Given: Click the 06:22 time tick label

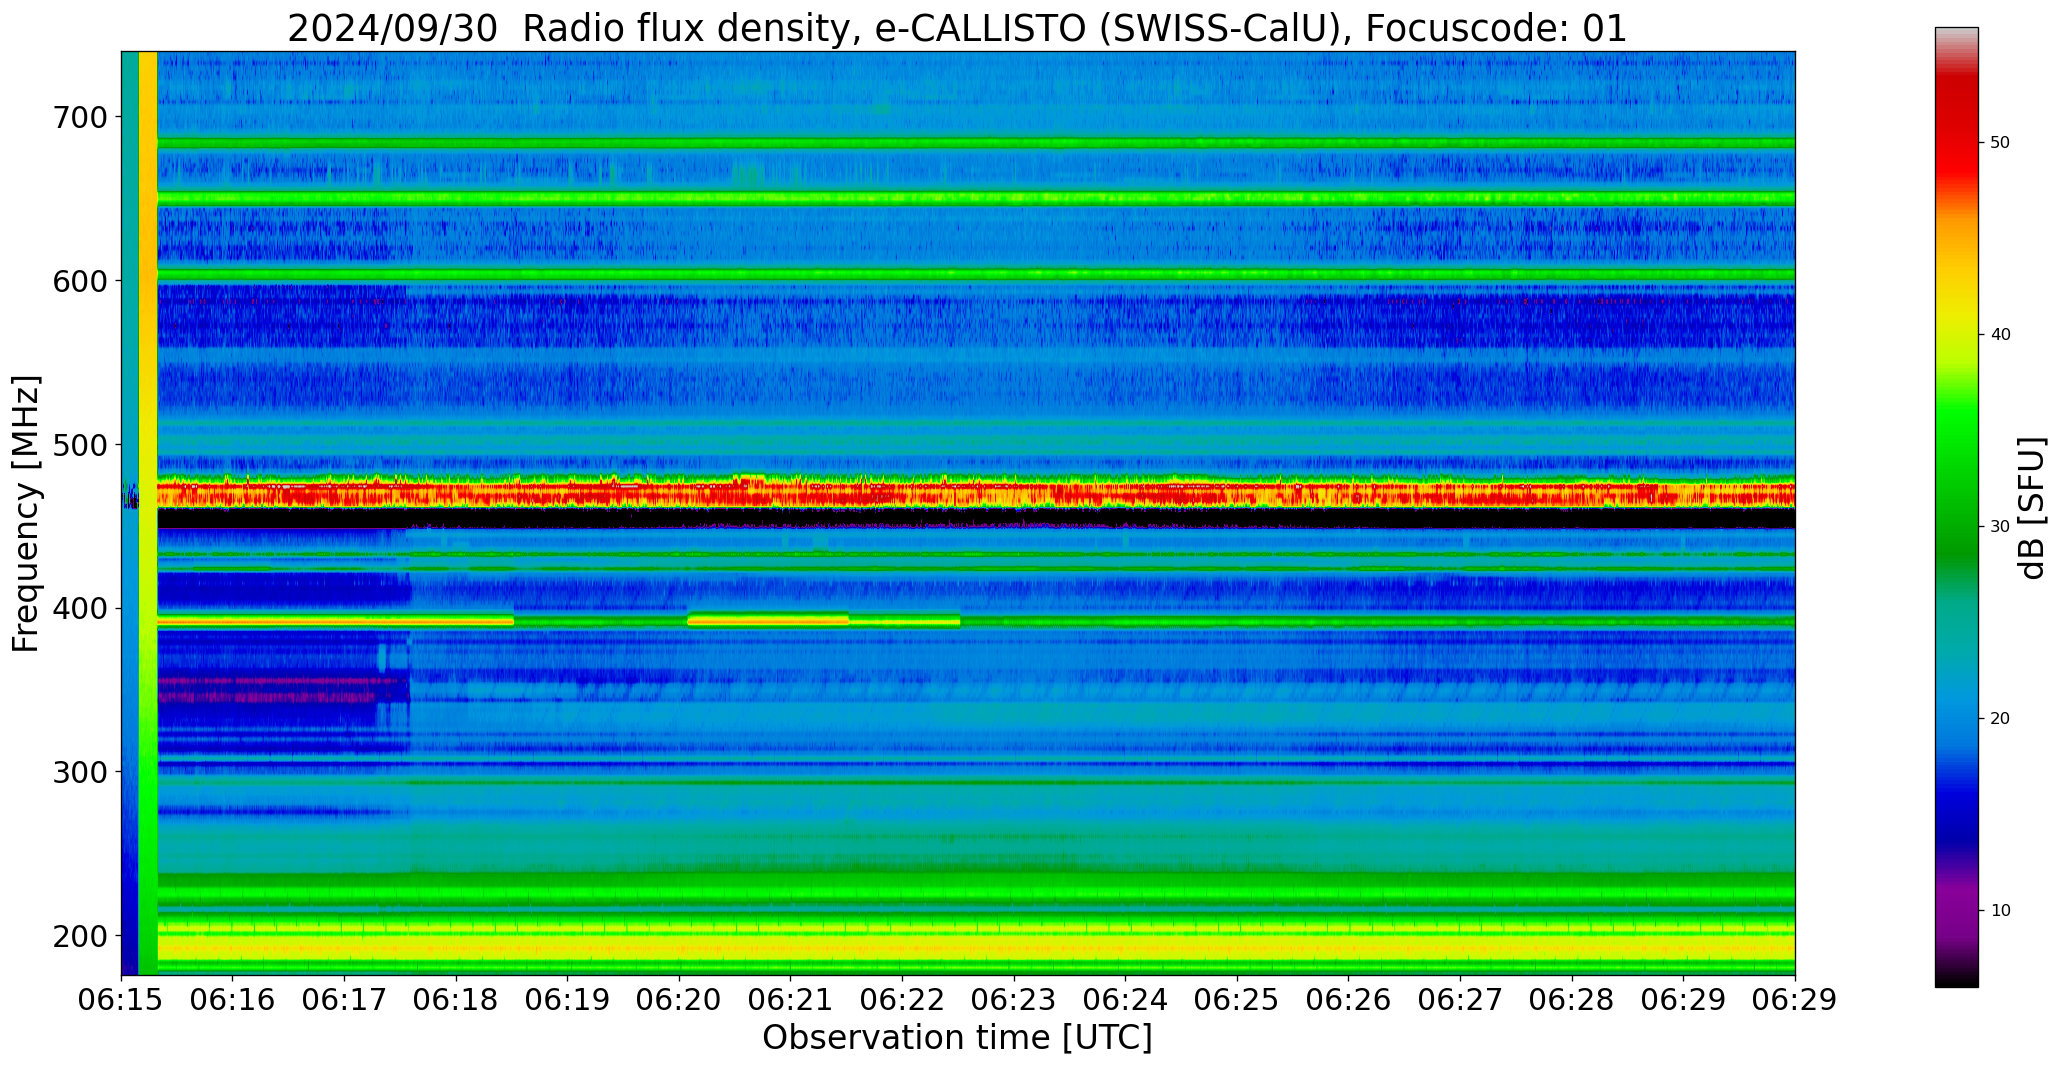Looking at the screenshot, I should (x=902, y=1000).
